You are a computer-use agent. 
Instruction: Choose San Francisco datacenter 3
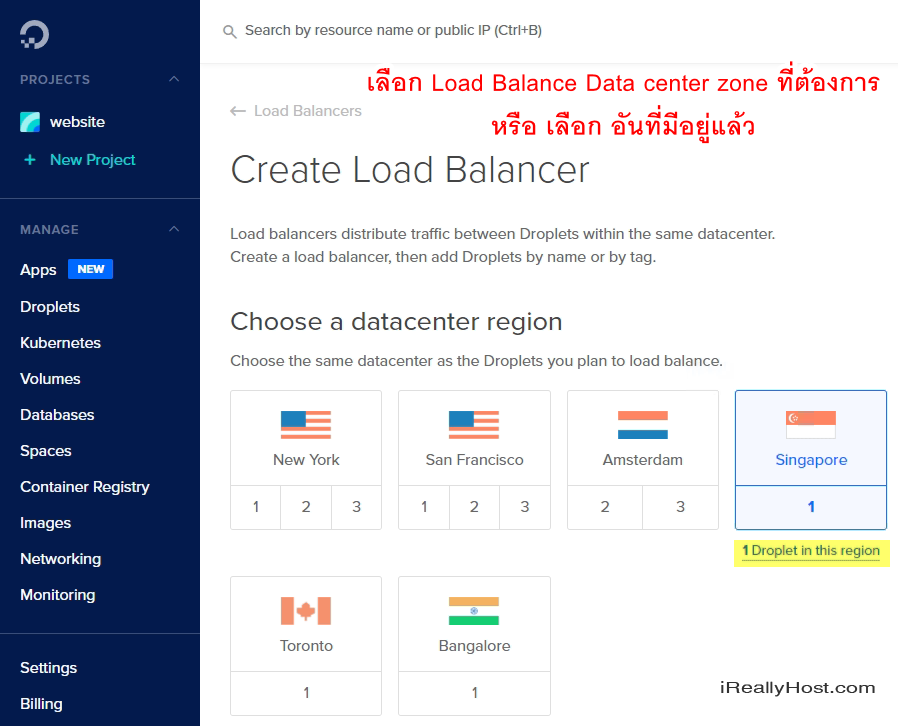tap(525, 507)
